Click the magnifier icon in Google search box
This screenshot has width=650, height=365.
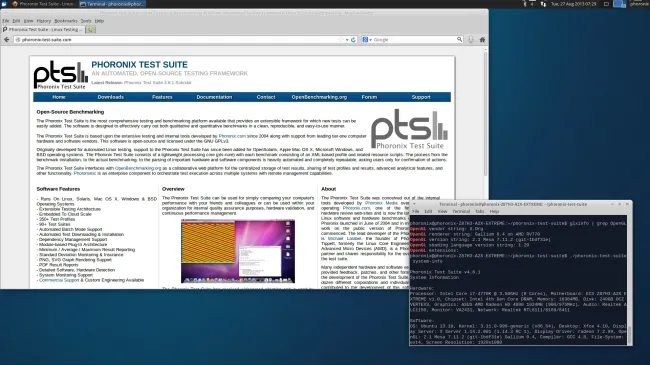point(459,39)
